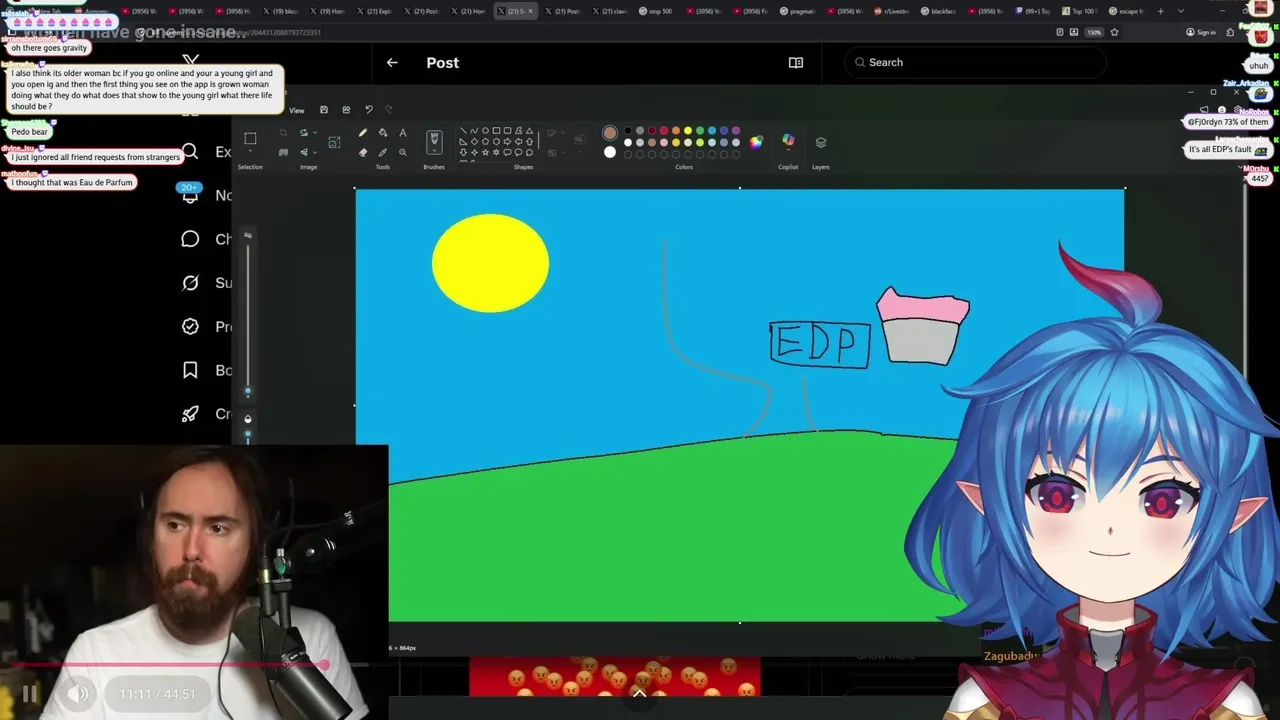Open Notifications bell in X sidebar
1280x720 pixels.
pyautogui.click(x=190, y=196)
